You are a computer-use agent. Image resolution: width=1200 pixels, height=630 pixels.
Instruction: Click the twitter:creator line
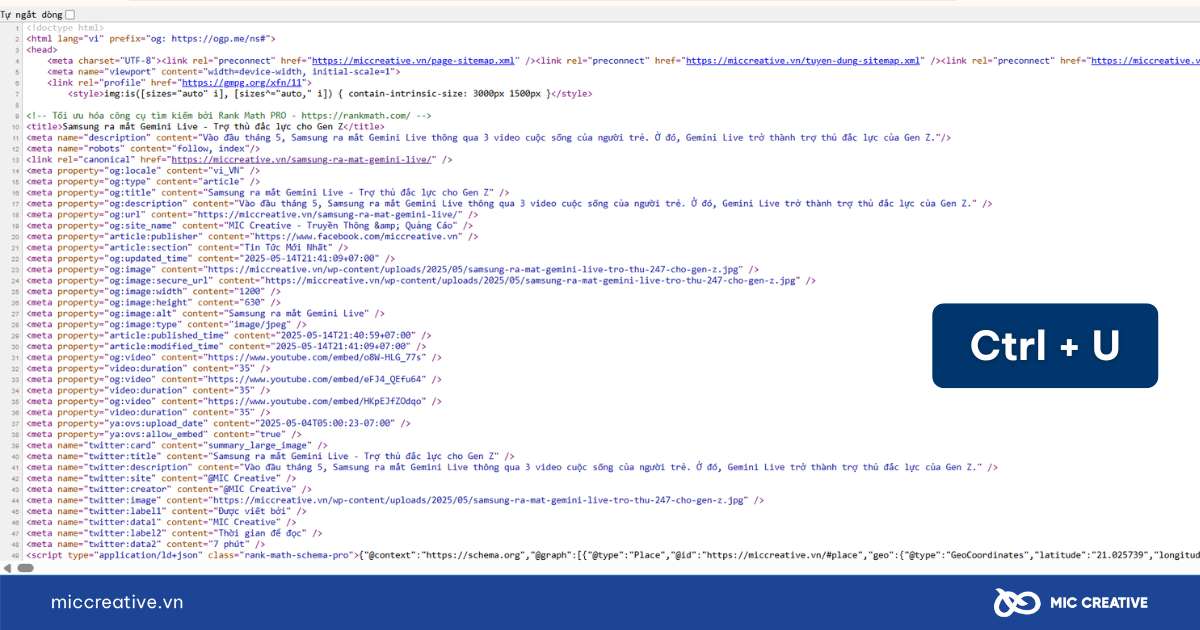[168, 489]
